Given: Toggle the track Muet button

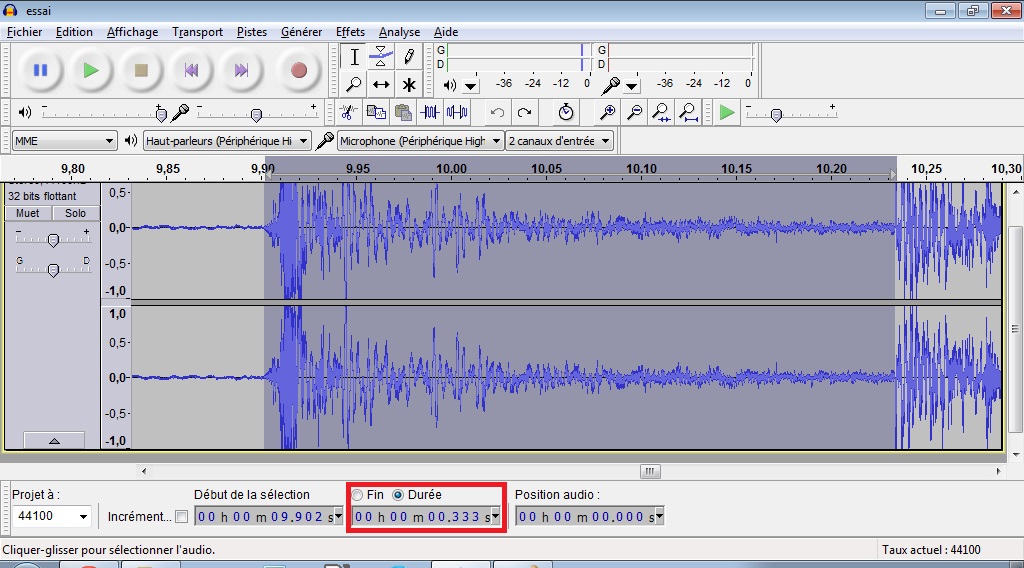Looking at the screenshot, I should click(x=27, y=213).
